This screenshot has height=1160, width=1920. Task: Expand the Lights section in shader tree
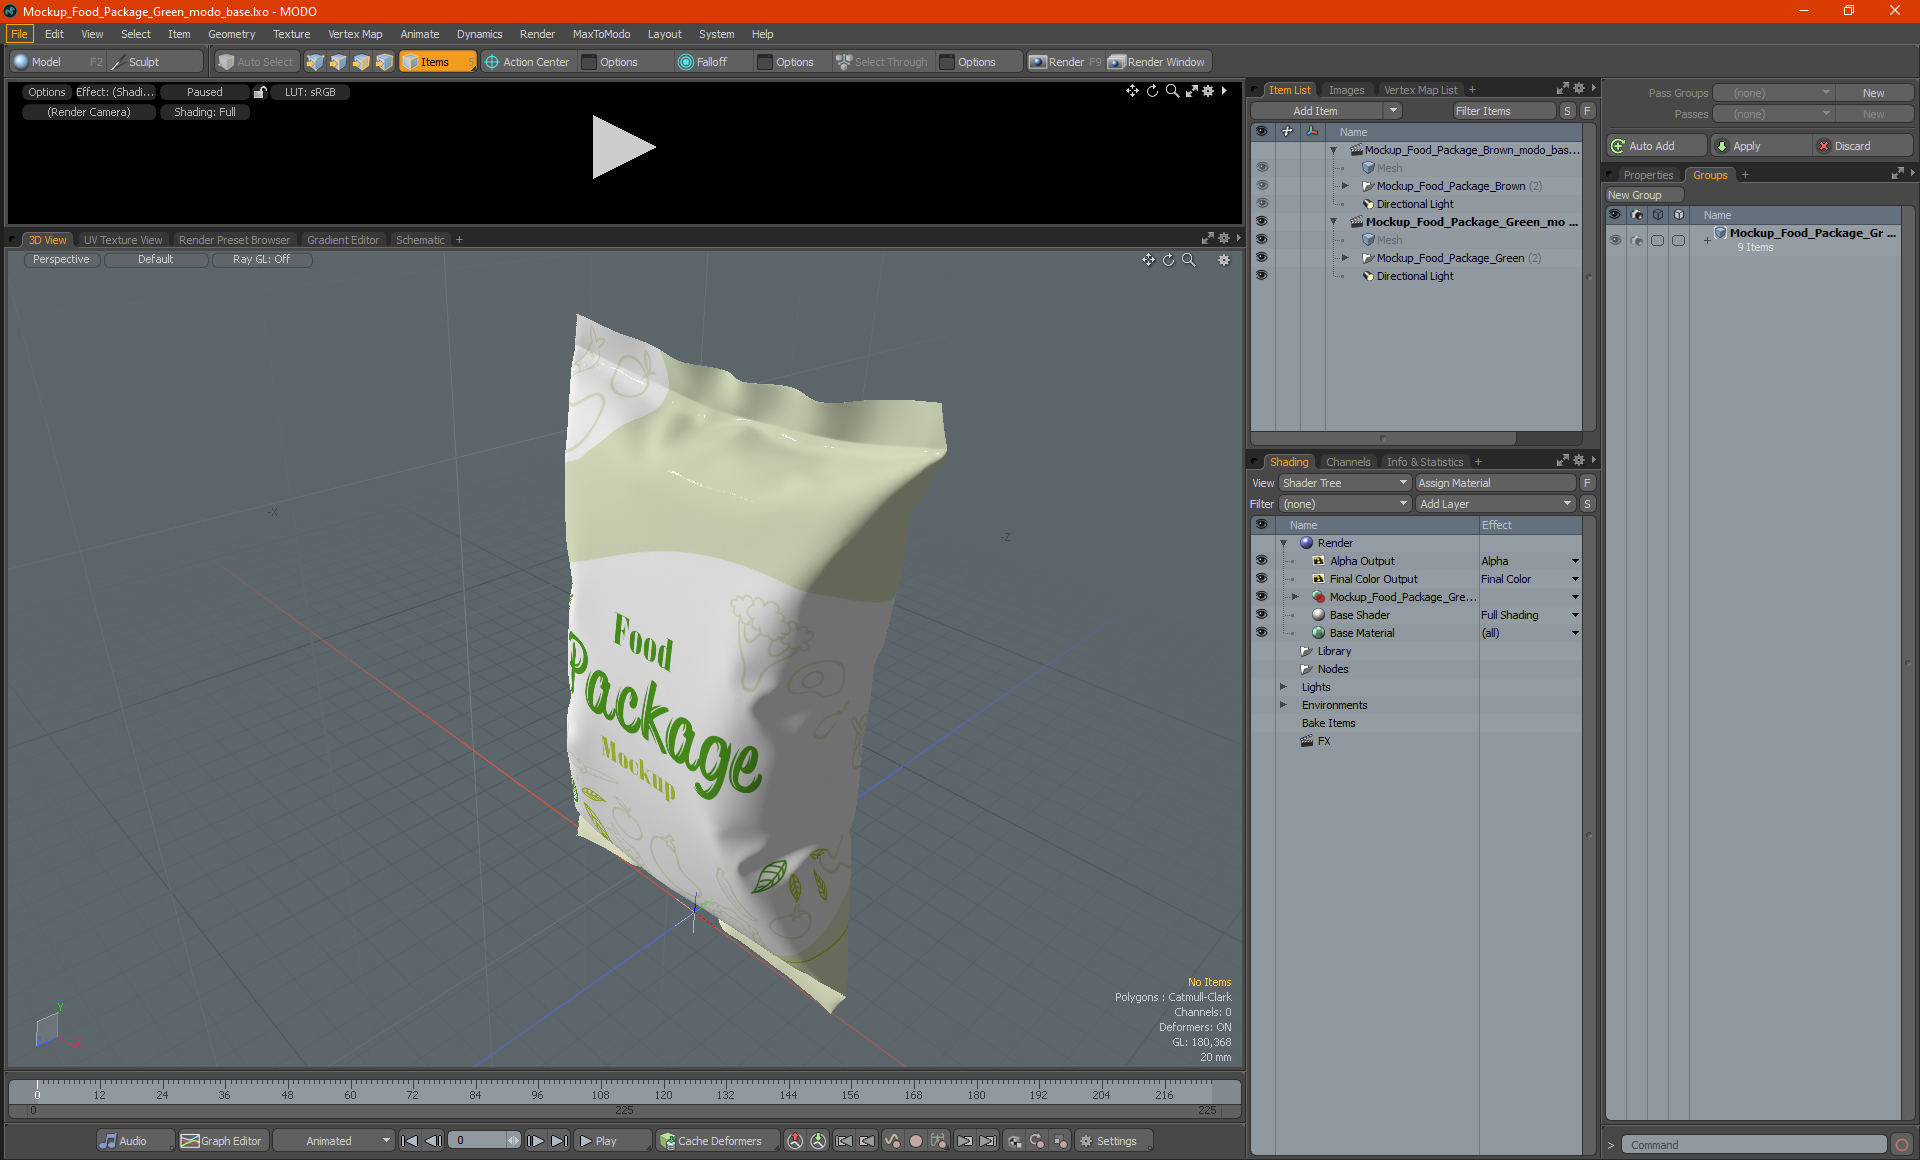click(1282, 687)
